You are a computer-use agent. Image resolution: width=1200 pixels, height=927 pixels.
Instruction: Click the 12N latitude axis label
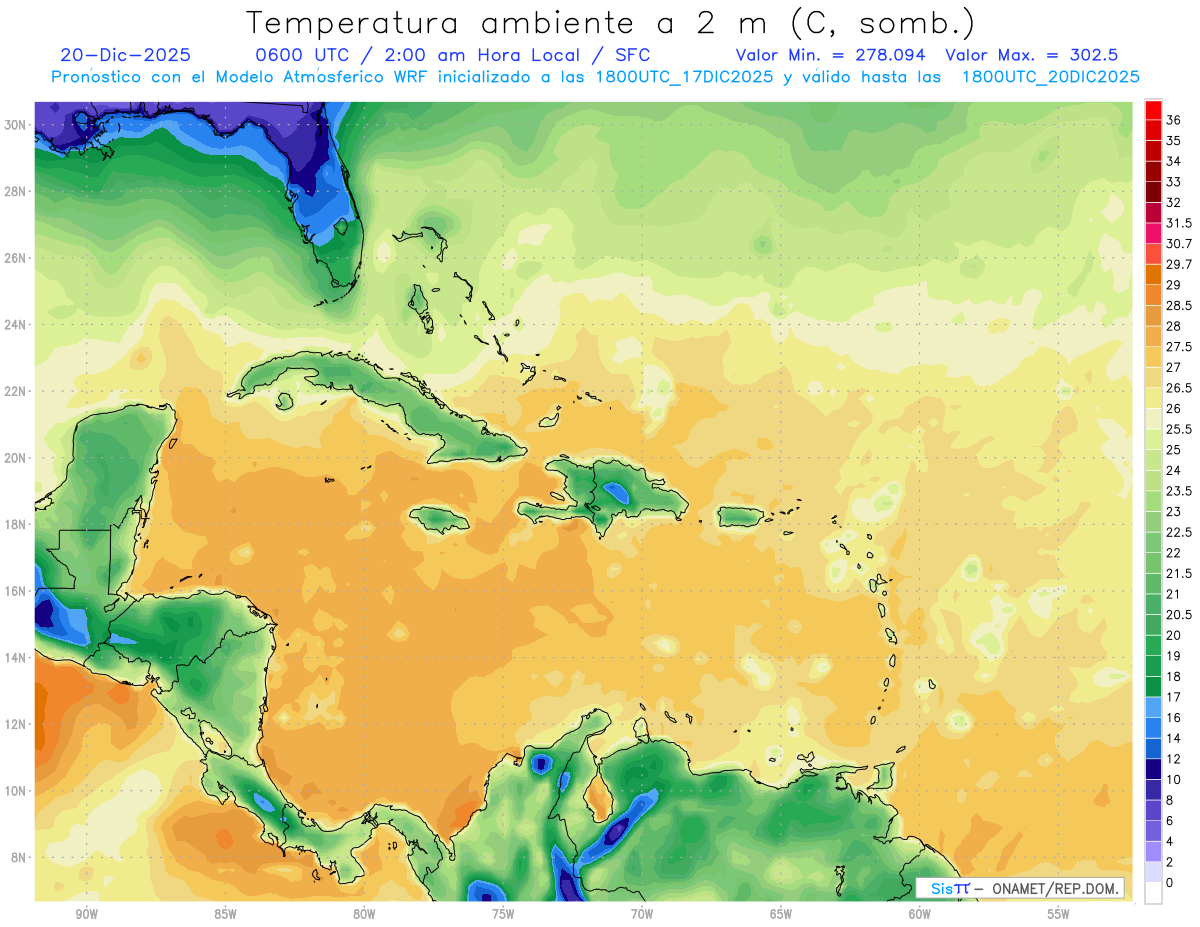pos(17,724)
